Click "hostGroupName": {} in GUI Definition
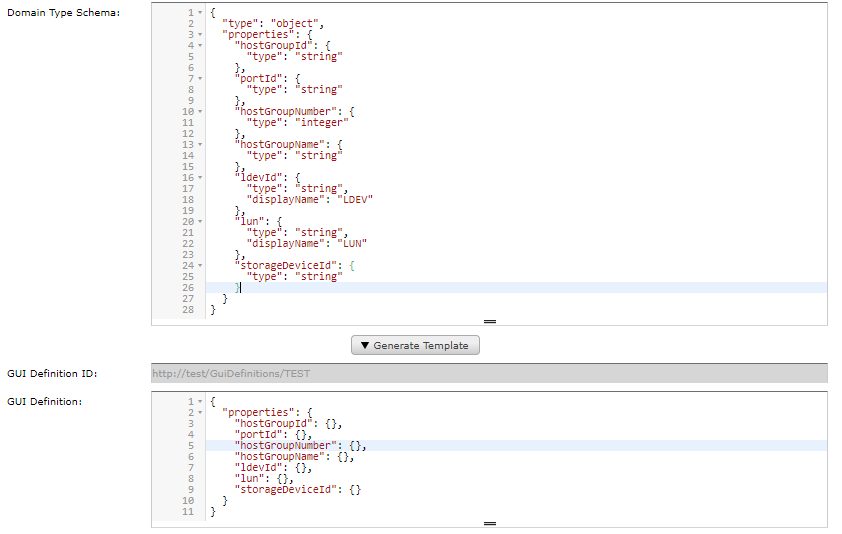This screenshot has height=534, width=842. click(294, 457)
